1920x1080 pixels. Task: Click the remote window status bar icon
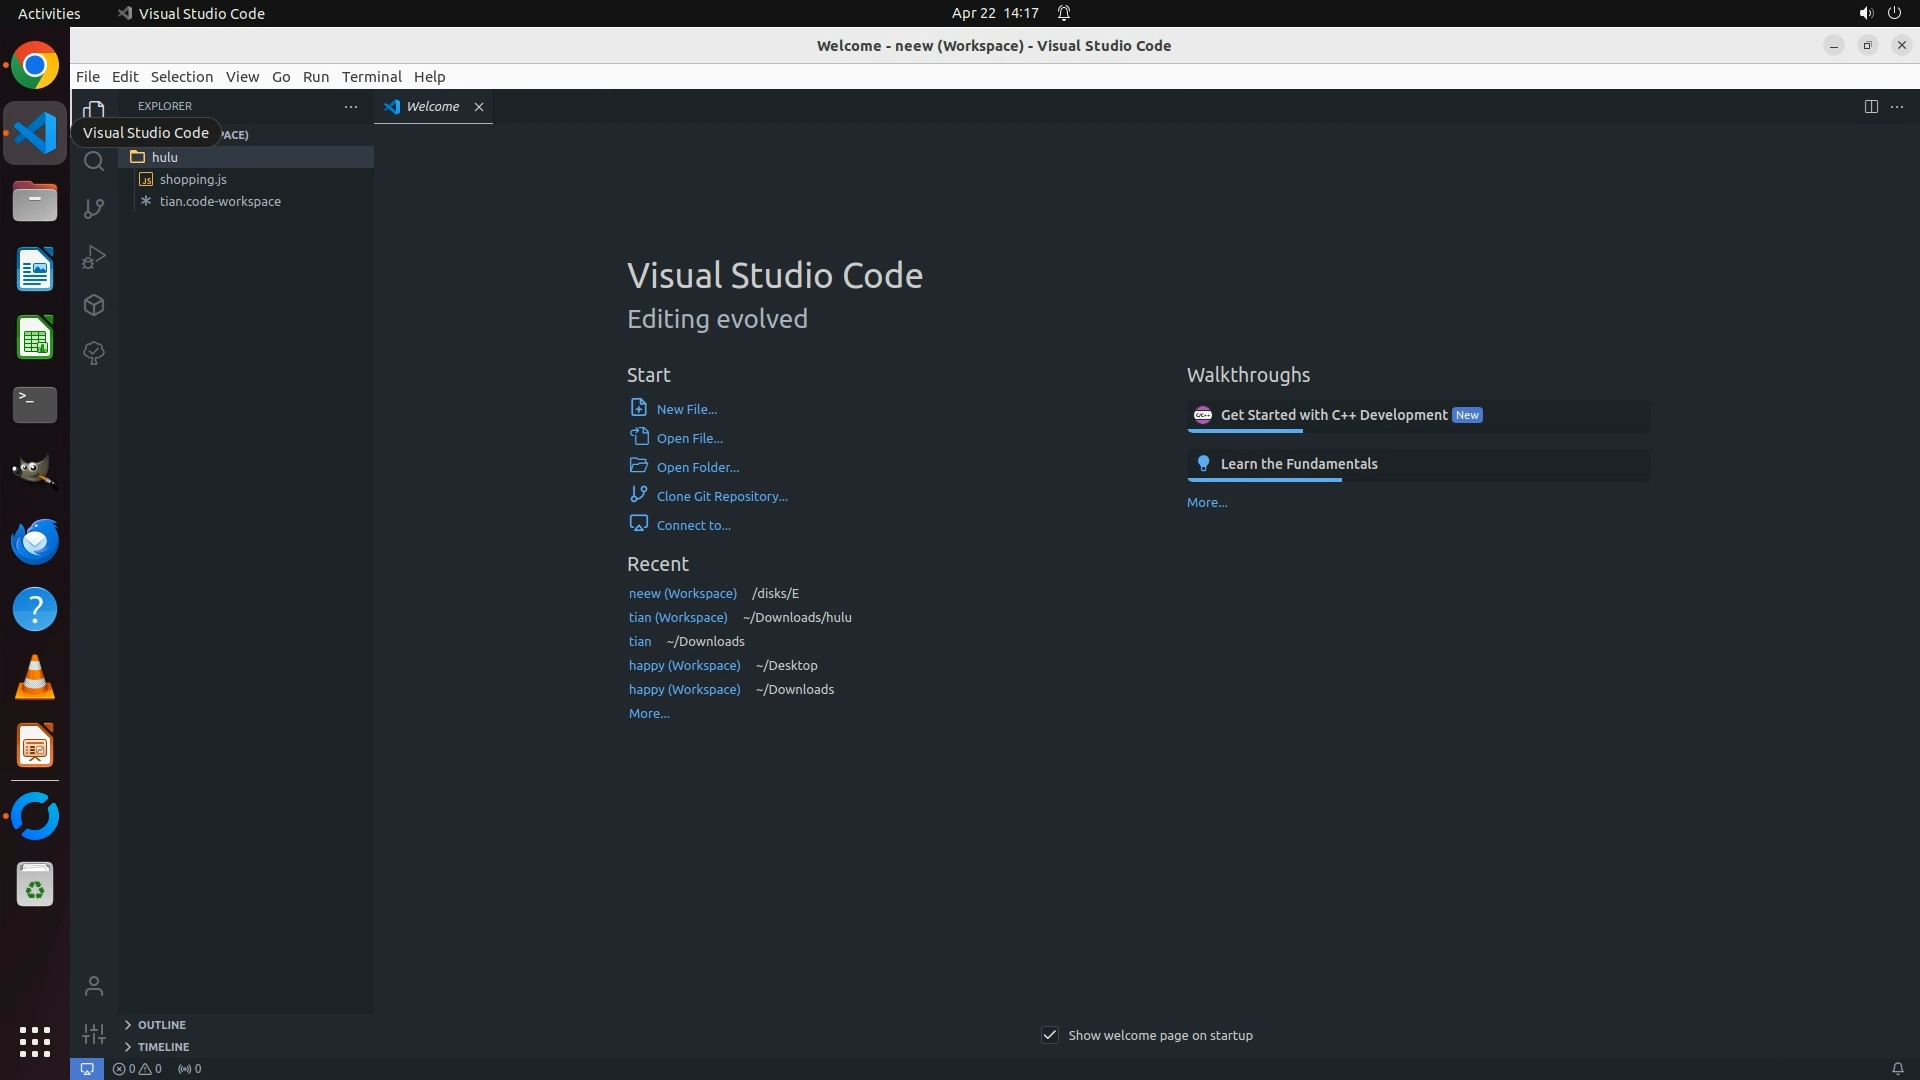[x=87, y=1068]
